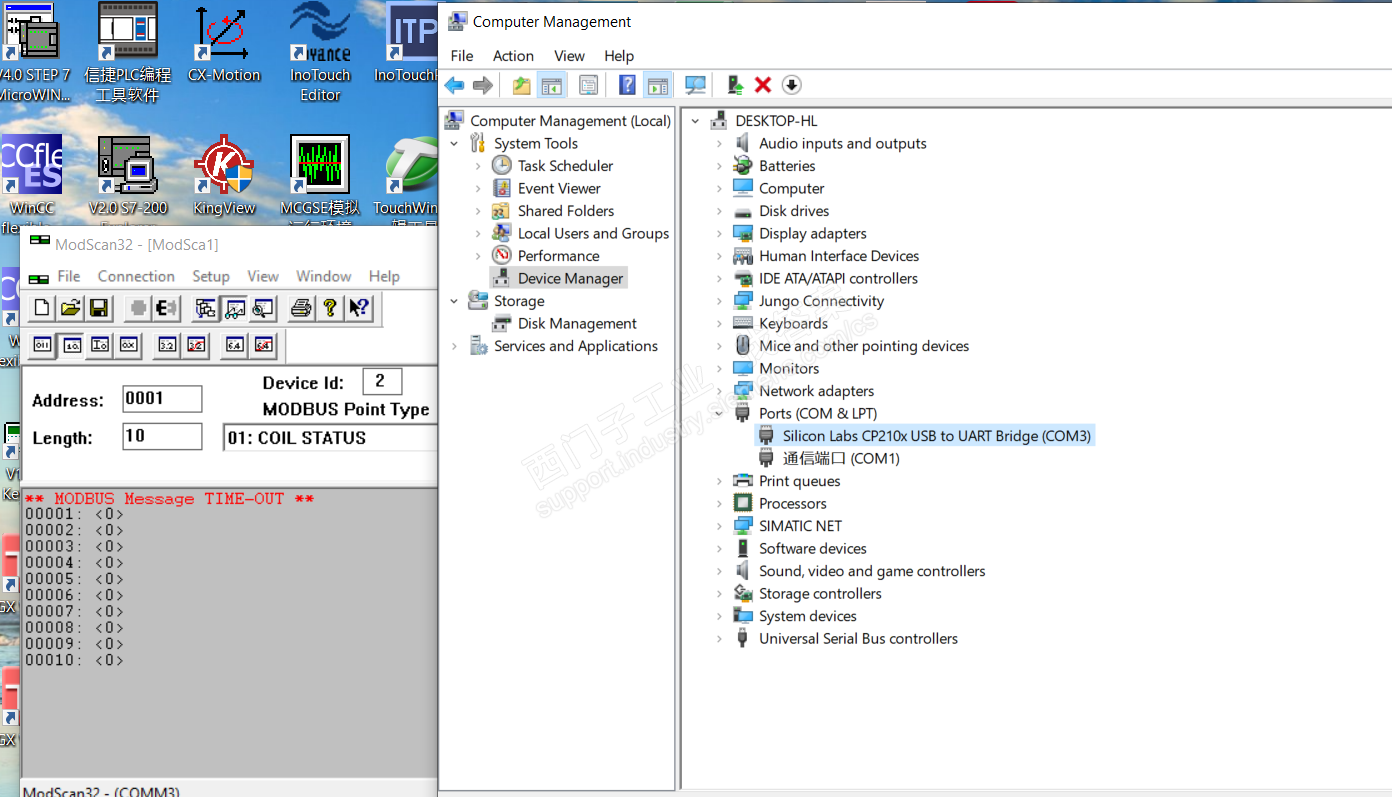This screenshot has height=797, width=1392.
Task: Open the InoTouch Editor desktop shortcut
Action: point(320,53)
